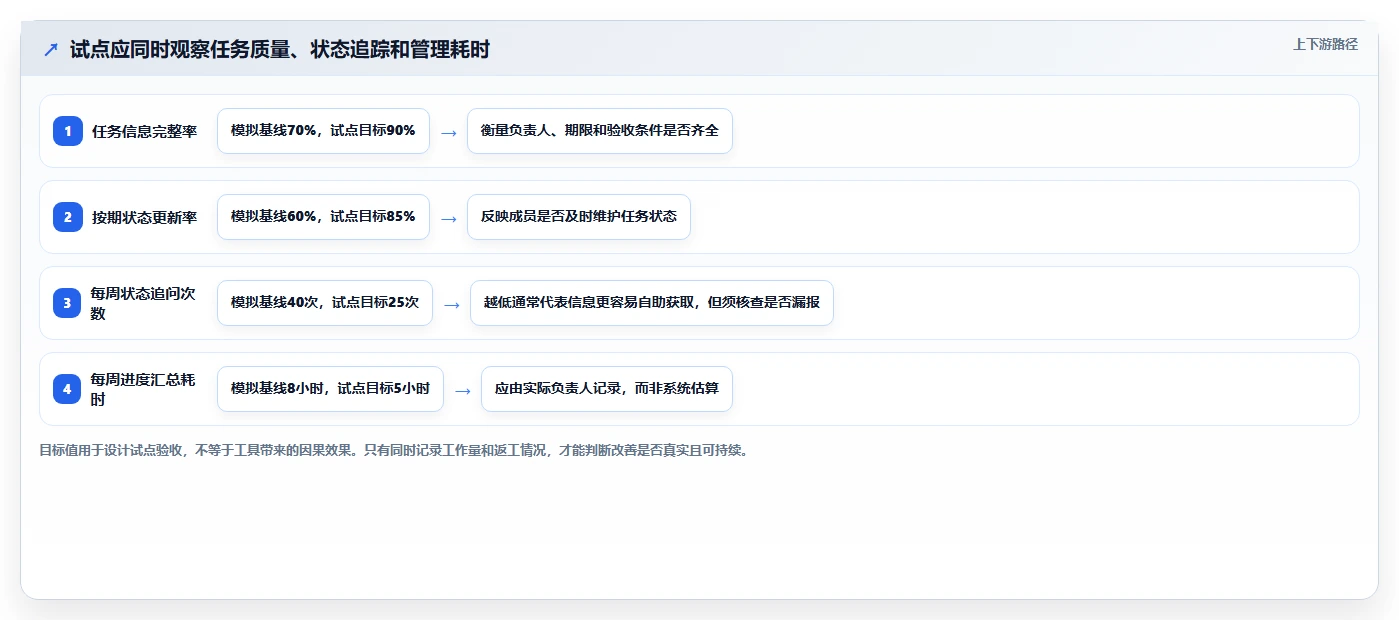
Task: Click the 模拟基线40次,试点目标25次 box
Action: click(325, 303)
